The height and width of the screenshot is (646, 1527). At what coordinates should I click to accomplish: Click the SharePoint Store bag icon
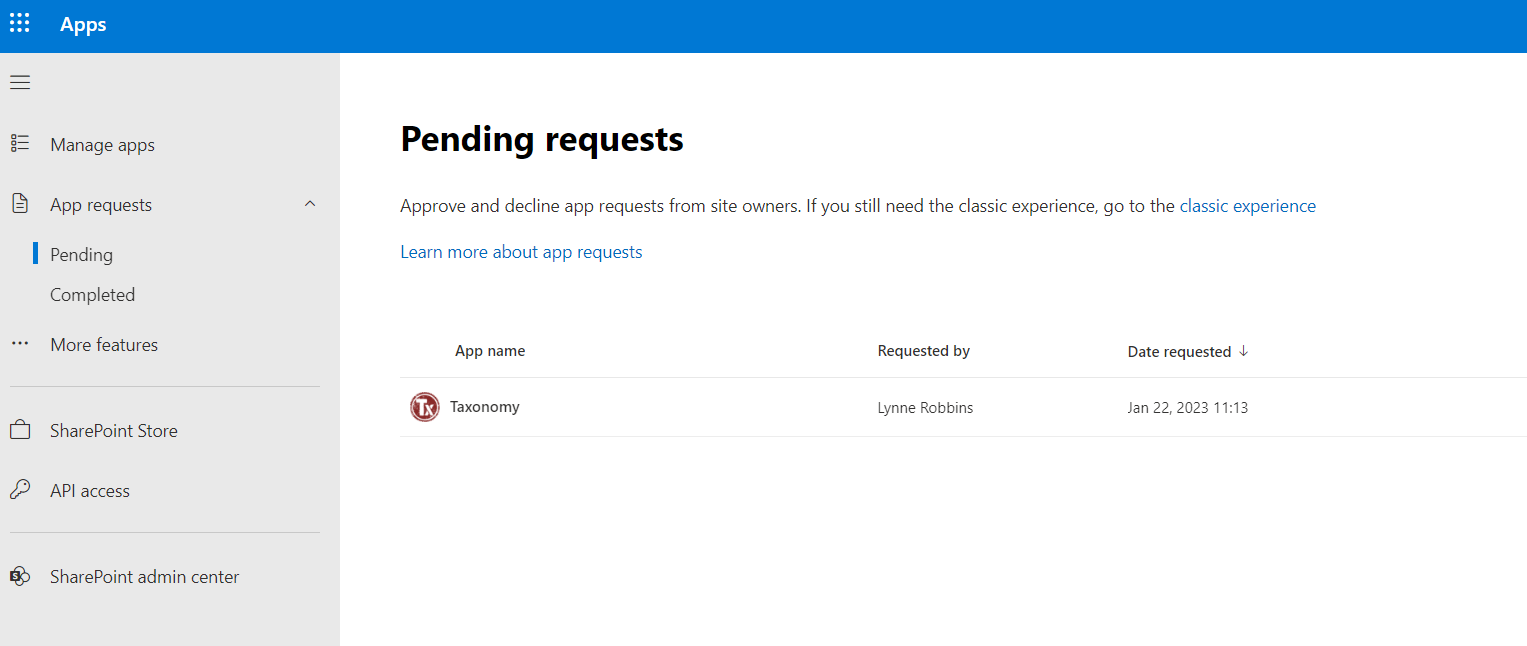tap(20, 431)
